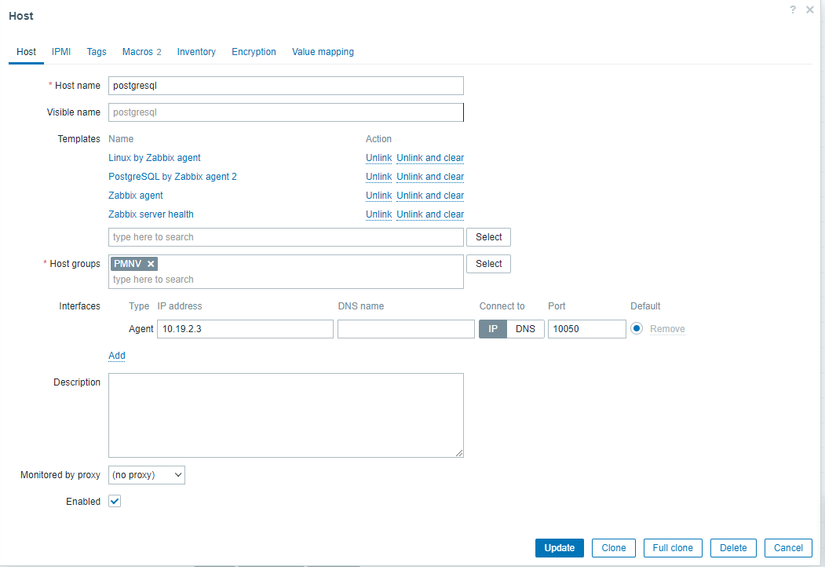
Task: Unlink and clear Zabbix server health
Action: point(430,215)
